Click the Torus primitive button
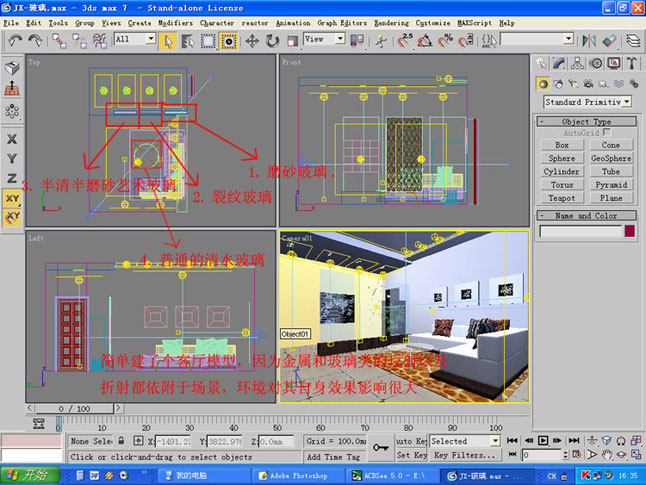Viewport: 646px width, 485px height. pyautogui.click(x=562, y=185)
